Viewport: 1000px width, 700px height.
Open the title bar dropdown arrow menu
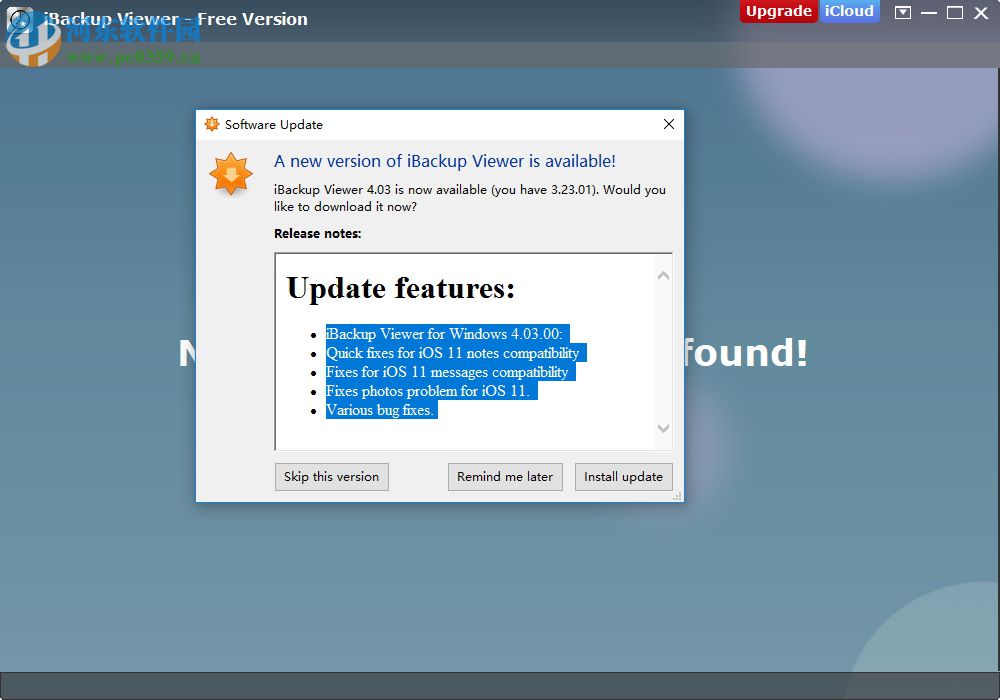coord(903,13)
